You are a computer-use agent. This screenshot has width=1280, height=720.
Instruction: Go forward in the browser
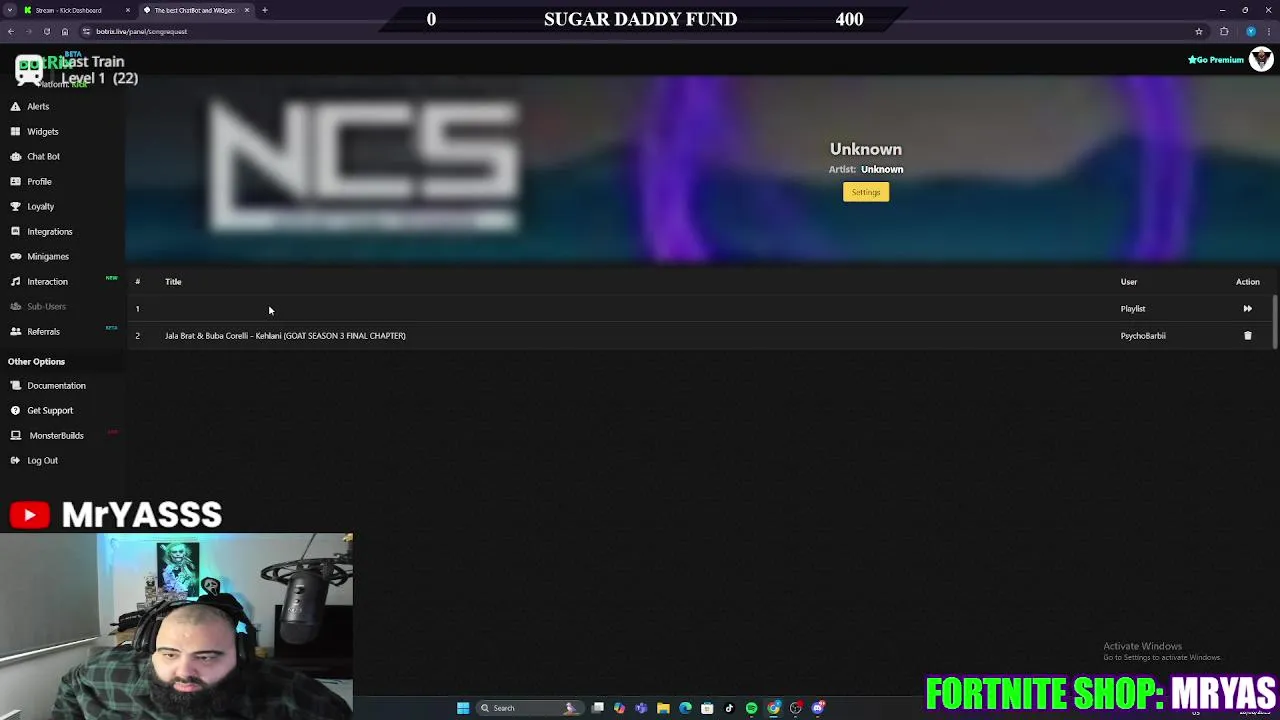(28, 32)
